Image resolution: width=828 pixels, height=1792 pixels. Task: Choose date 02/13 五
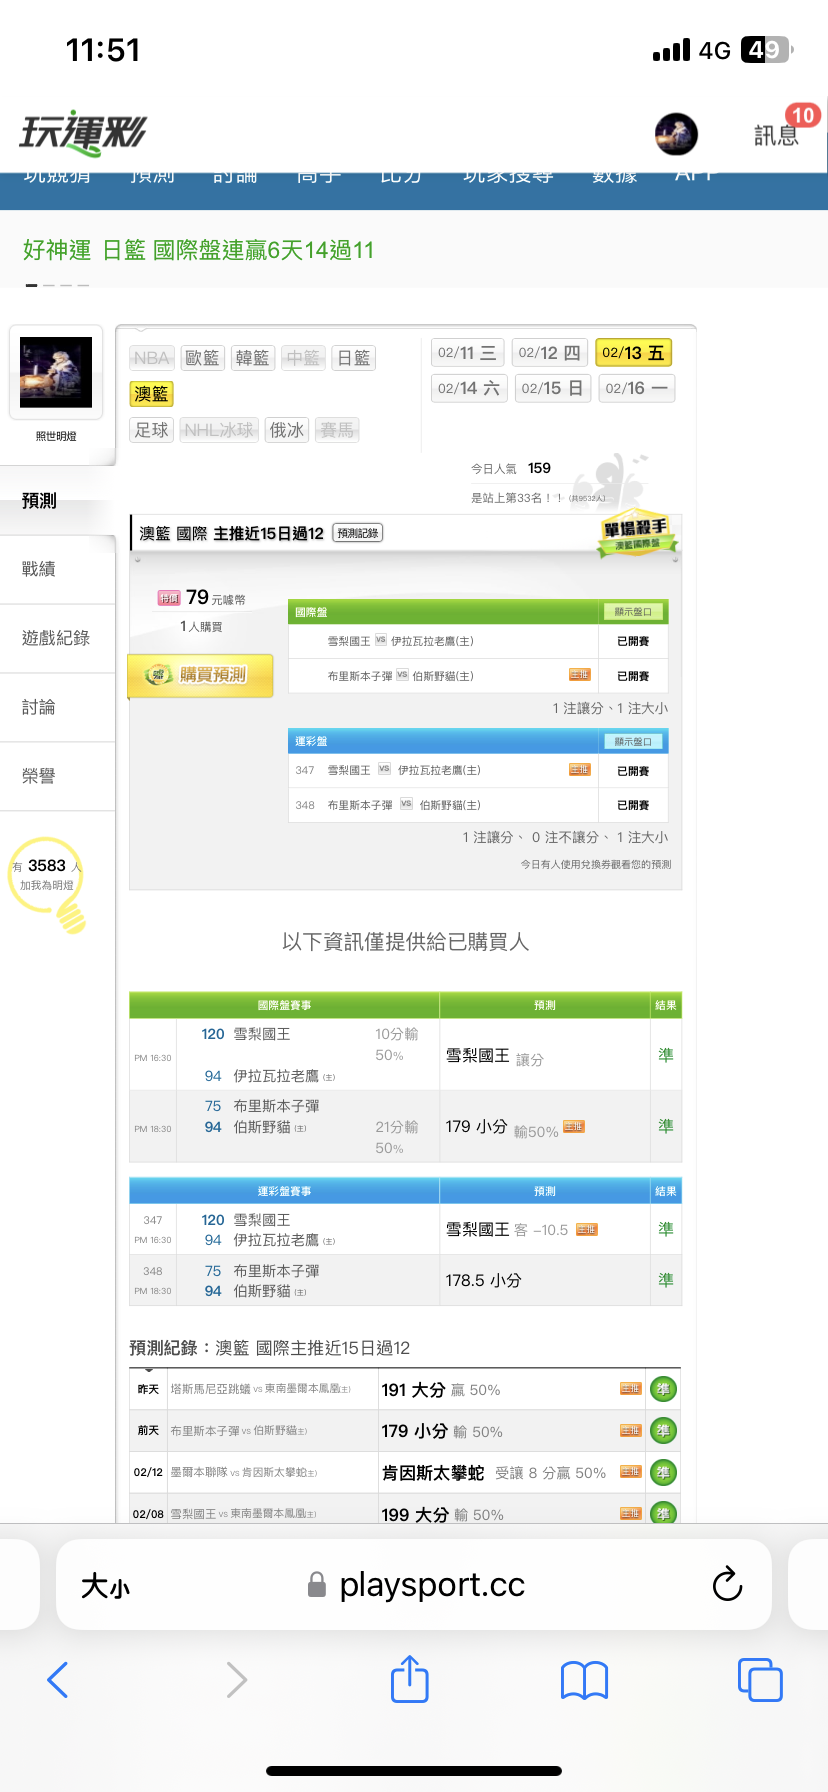tap(634, 353)
